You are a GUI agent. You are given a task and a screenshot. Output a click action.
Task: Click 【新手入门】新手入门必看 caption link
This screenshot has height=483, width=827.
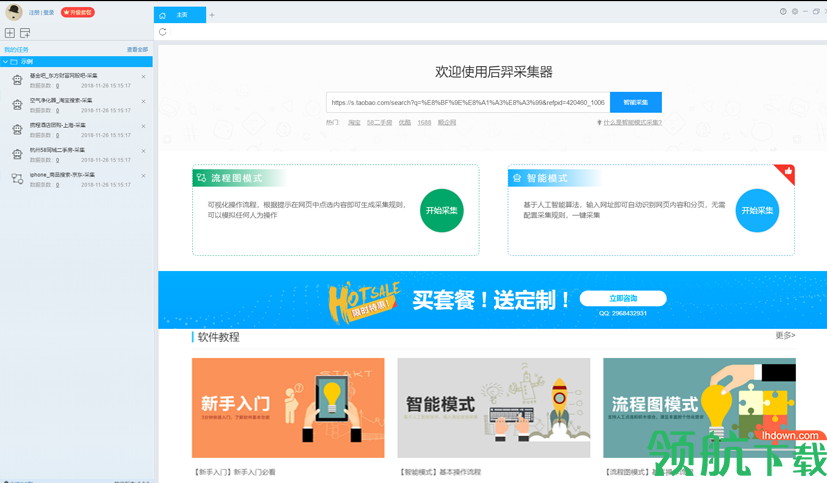click(235, 472)
